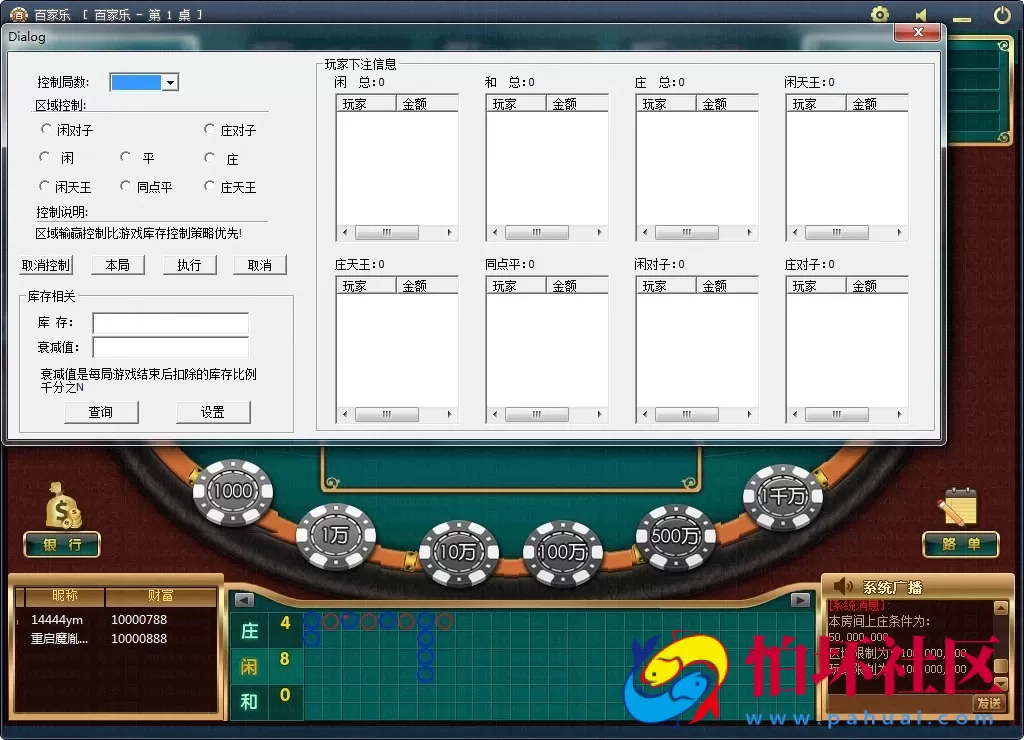This screenshot has height=740, width=1024.
Task: Click the horizontal scrollbar under the 闲 bet list
Action: click(x=386, y=232)
